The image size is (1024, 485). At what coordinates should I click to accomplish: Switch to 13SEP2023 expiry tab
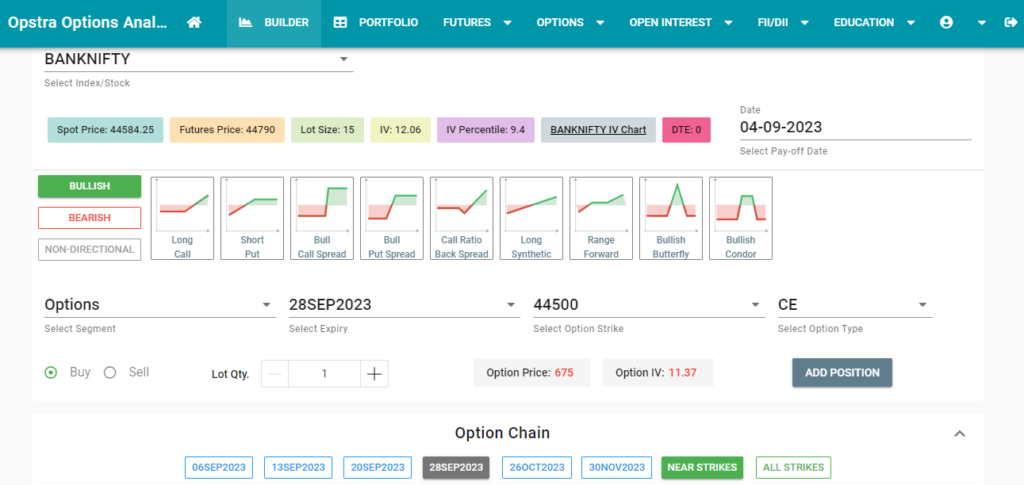tap(298, 467)
